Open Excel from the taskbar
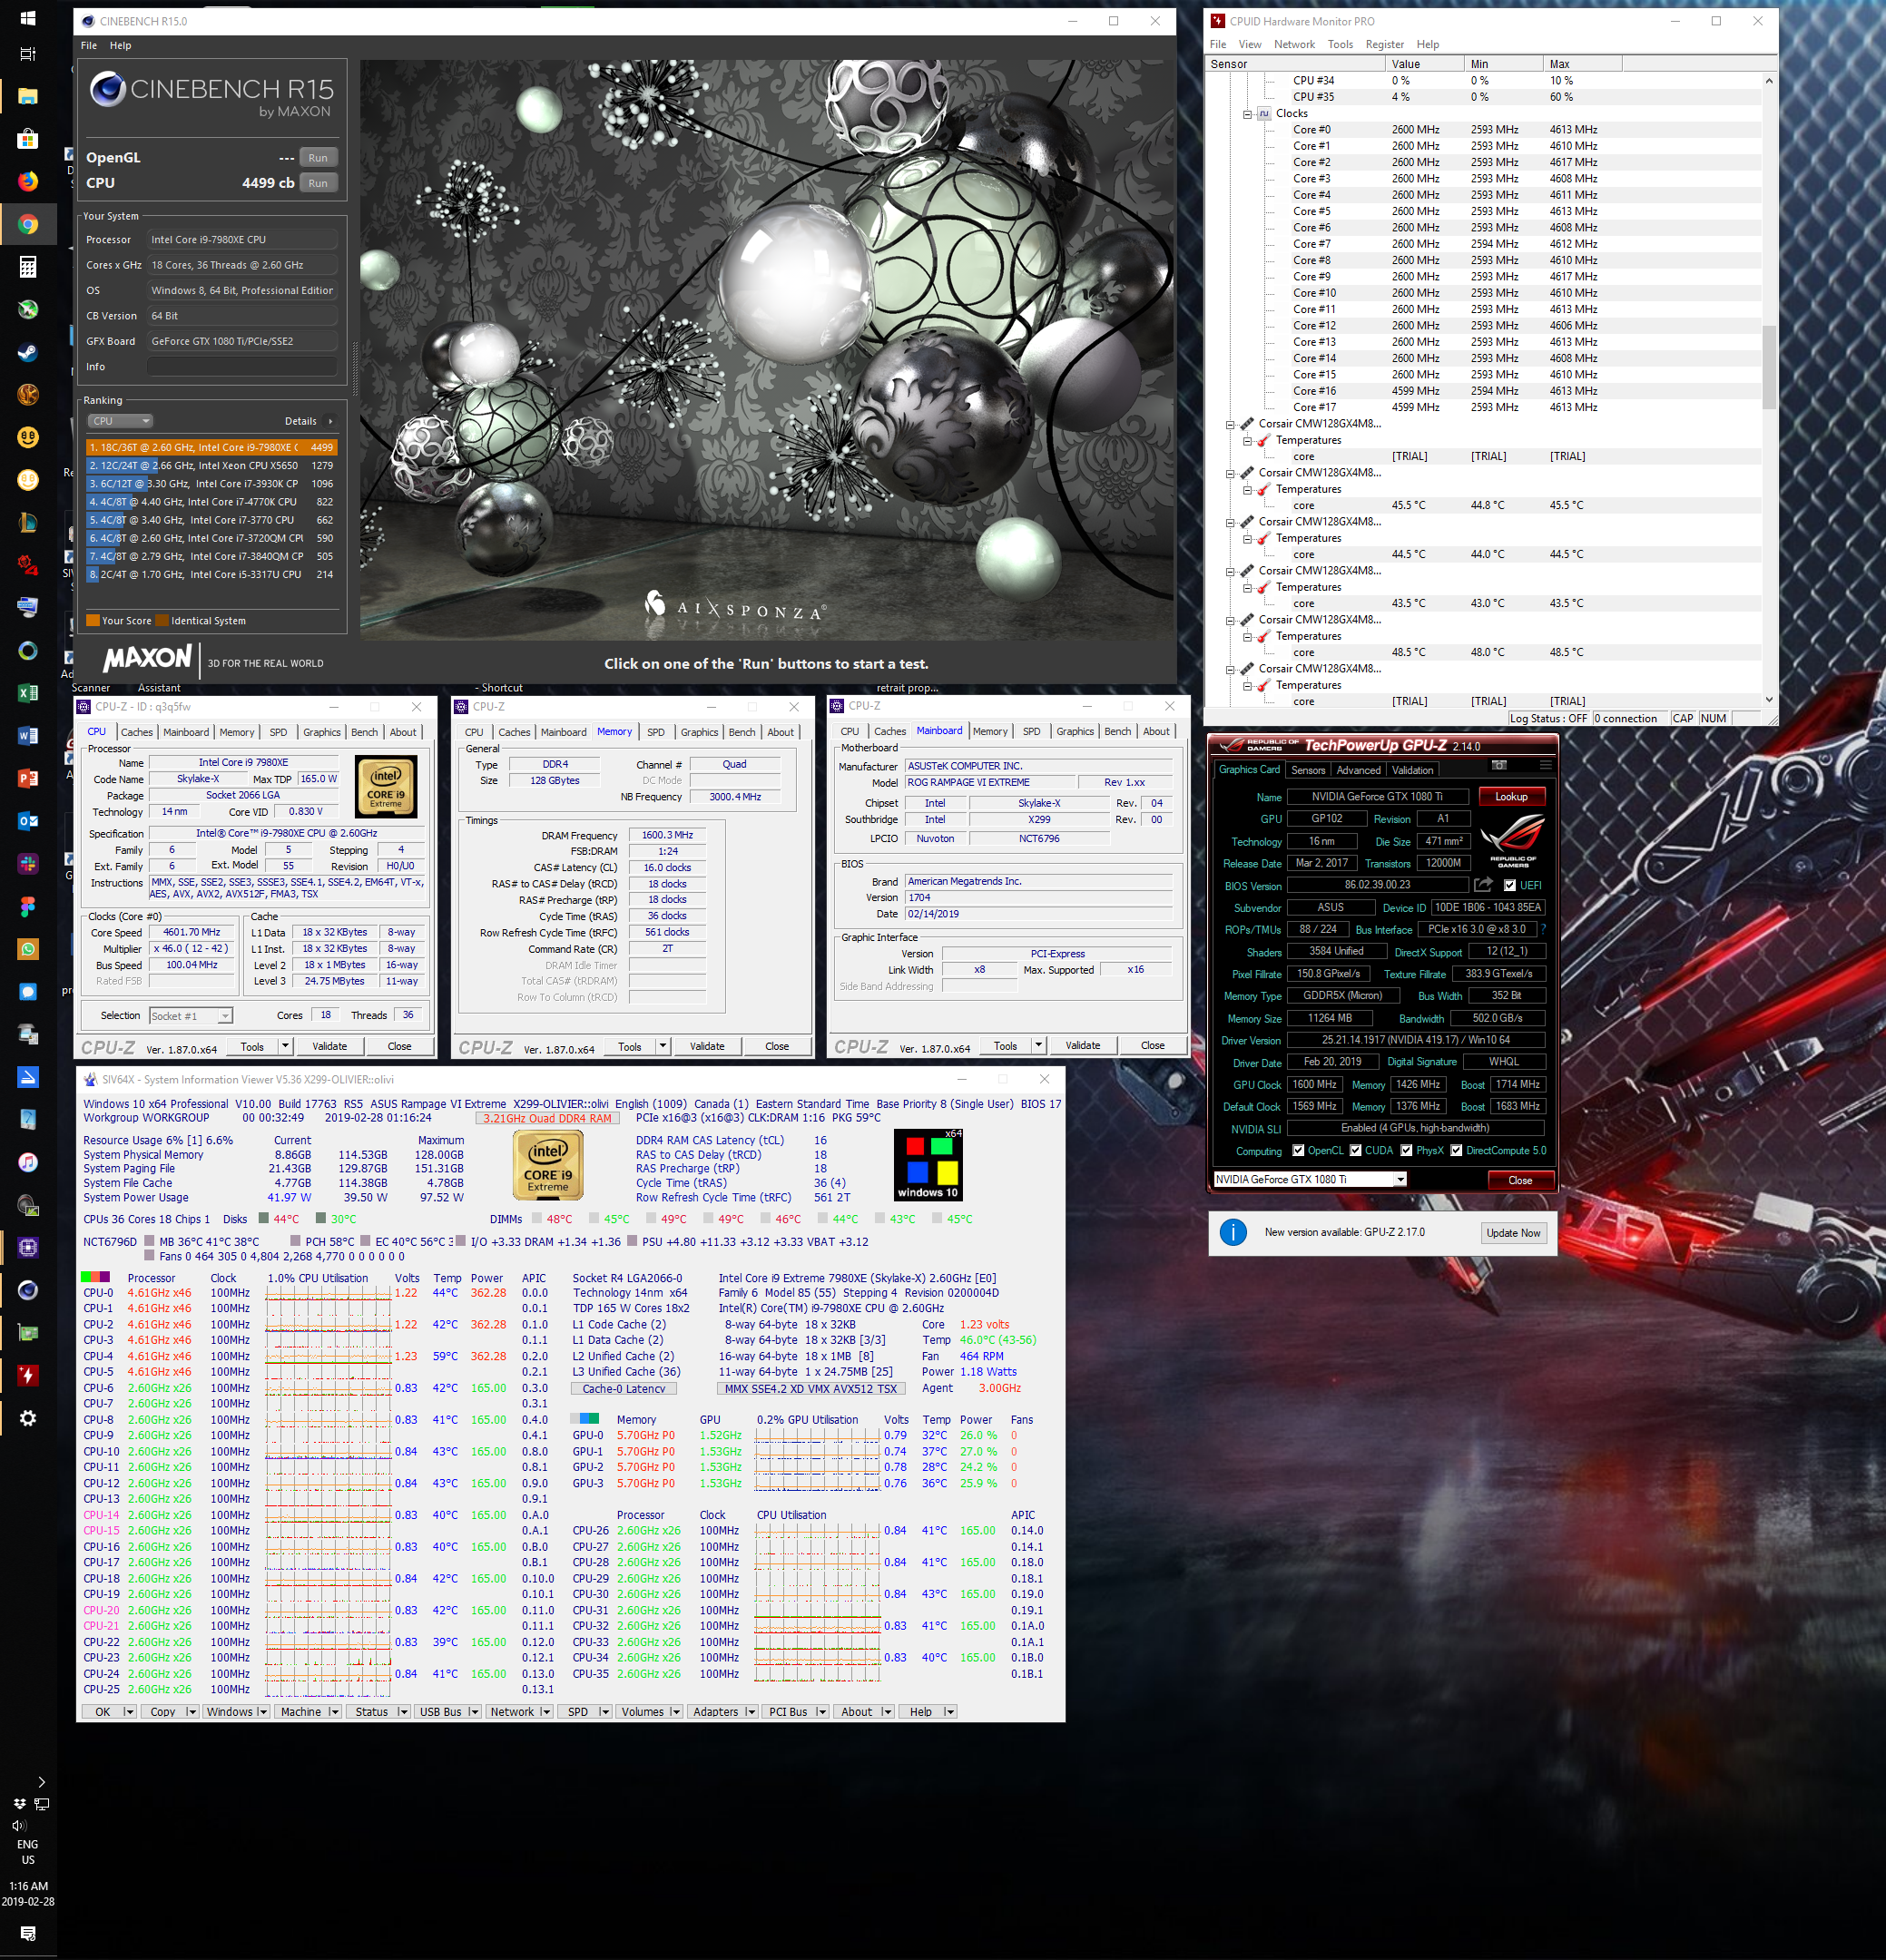 click(x=28, y=693)
